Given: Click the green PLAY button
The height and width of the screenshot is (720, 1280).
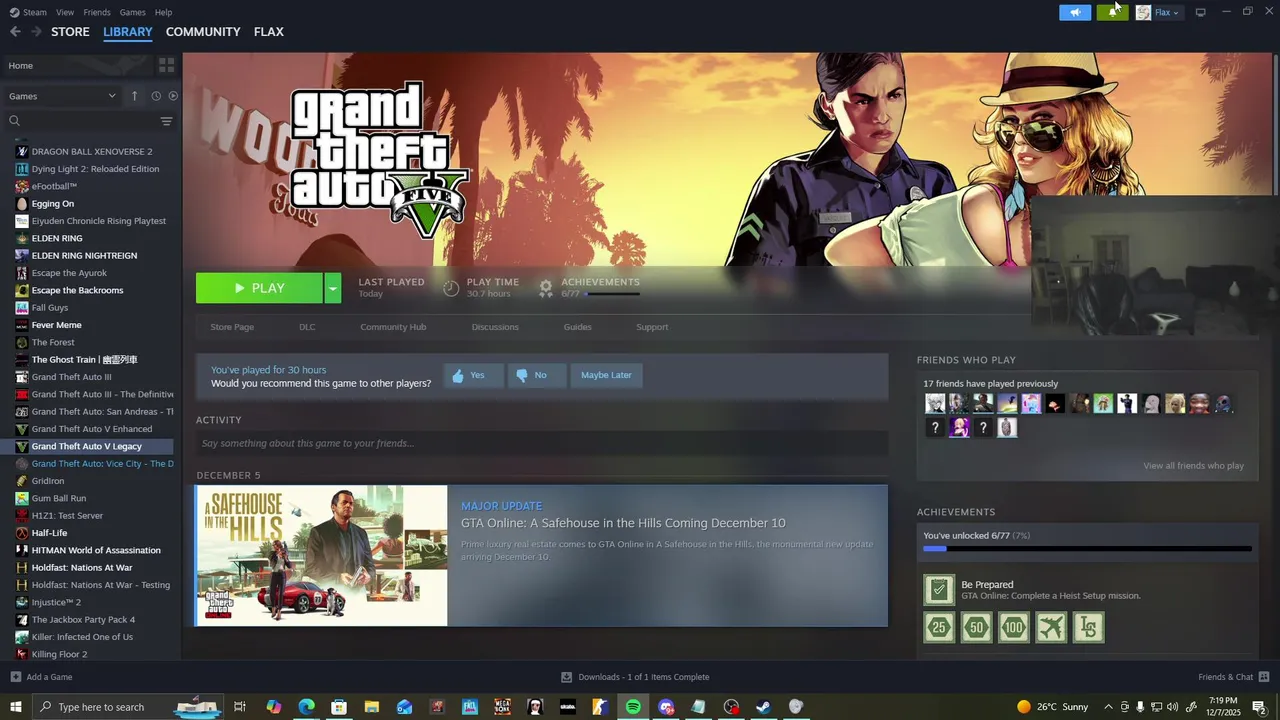Looking at the screenshot, I should point(259,288).
